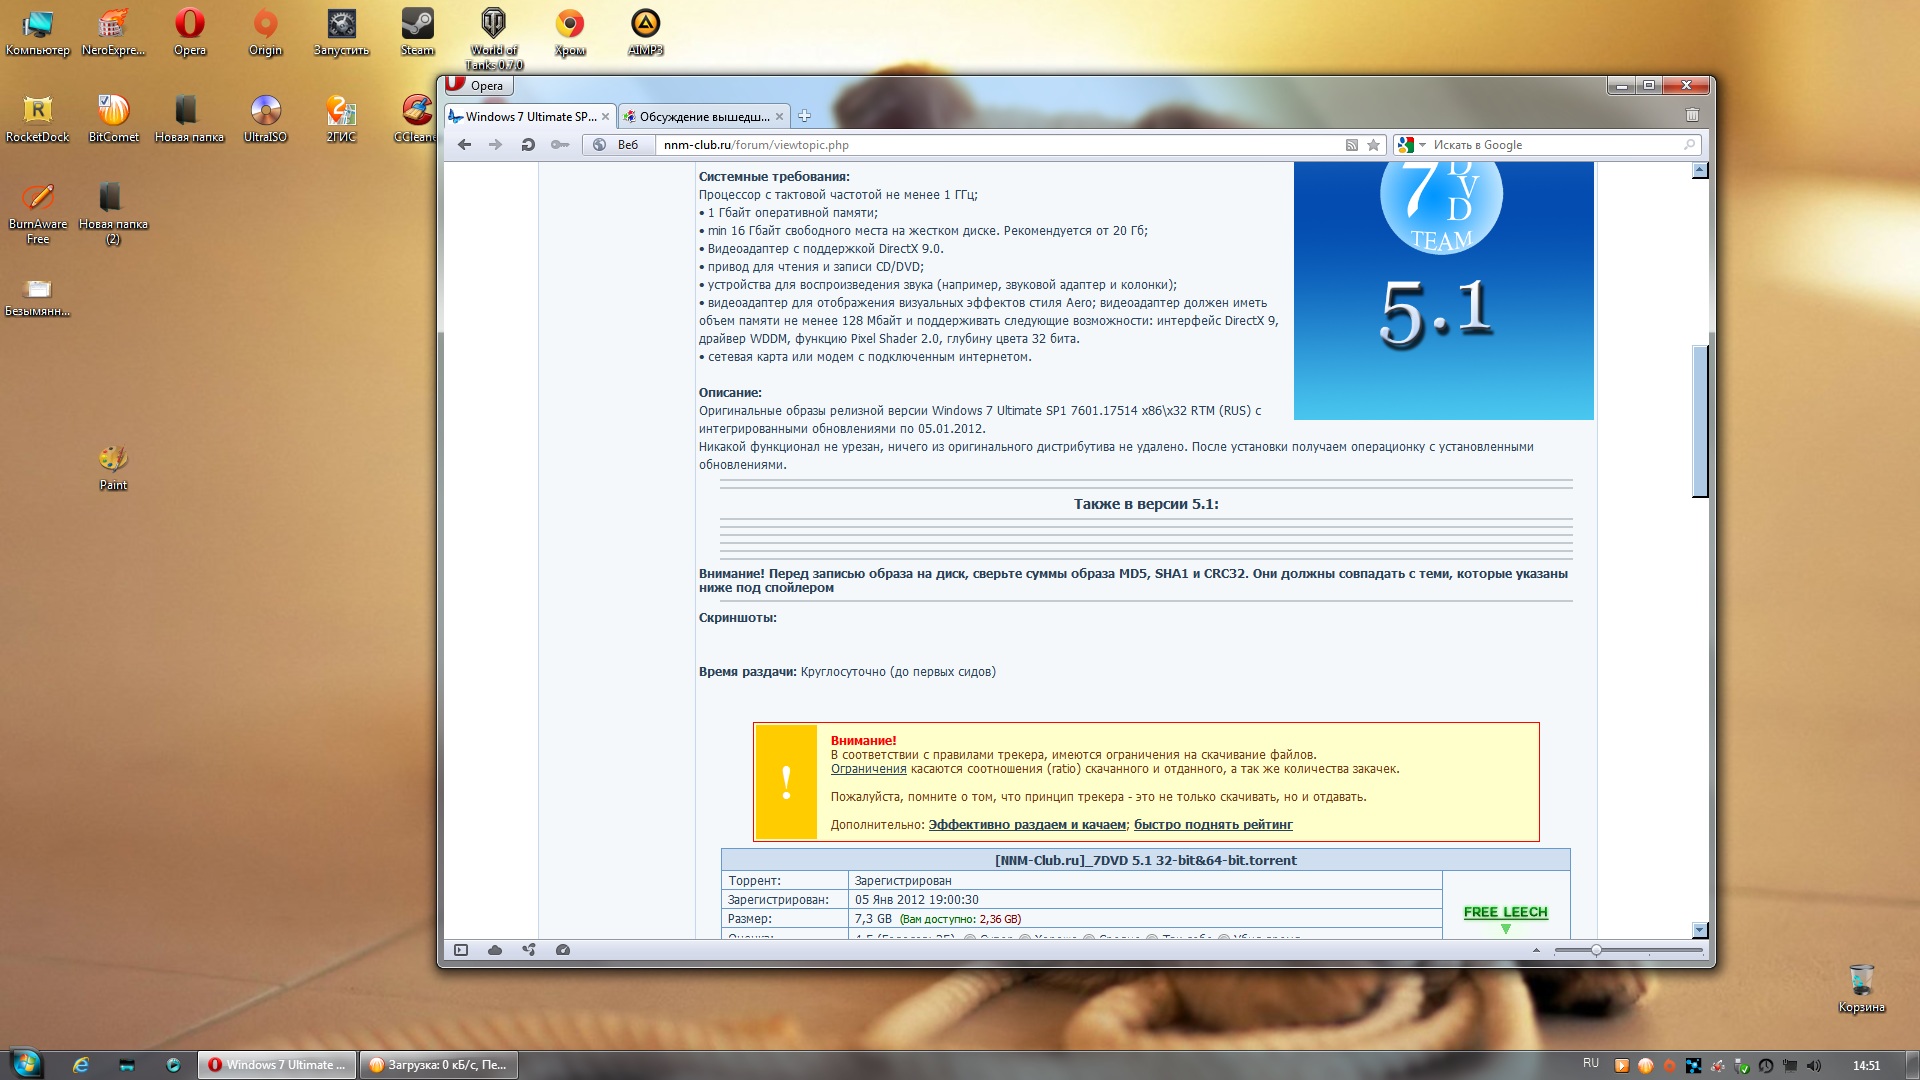The width and height of the screenshot is (1920, 1080).
Task: Select the UltraISO desktop icon
Action: [x=265, y=120]
